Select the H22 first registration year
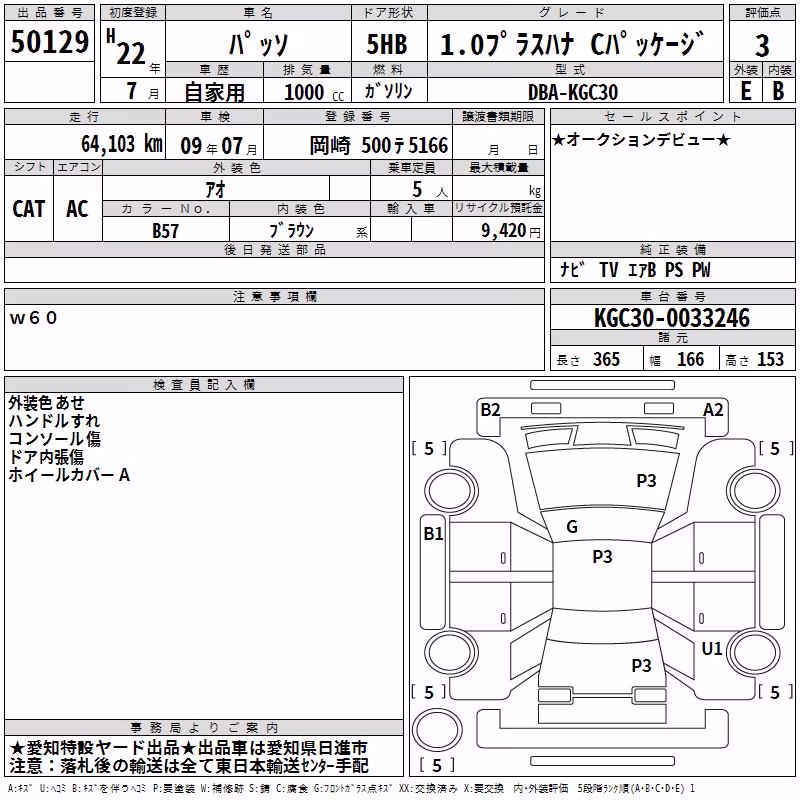Image resolution: width=800 pixels, height=800 pixels. pos(126,47)
